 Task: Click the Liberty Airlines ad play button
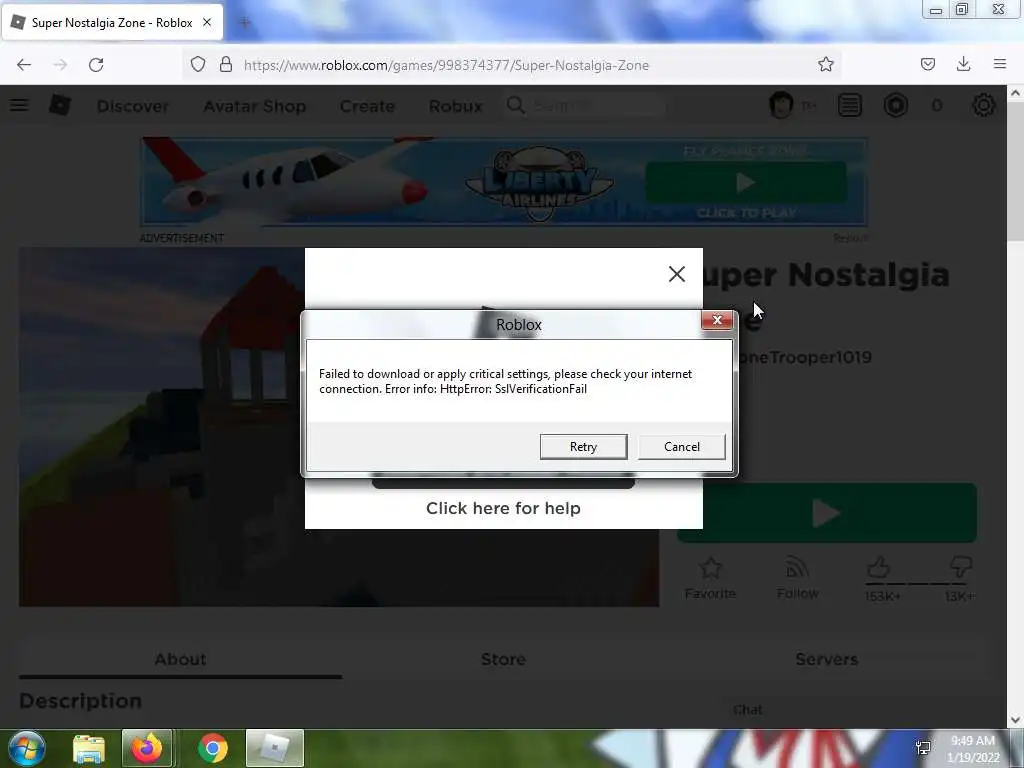746,182
